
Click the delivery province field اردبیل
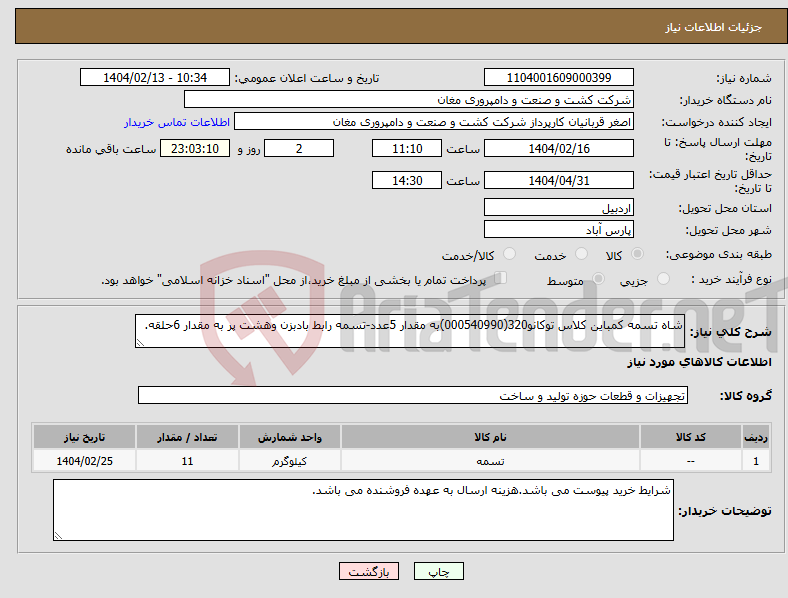[x=559, y=208]
